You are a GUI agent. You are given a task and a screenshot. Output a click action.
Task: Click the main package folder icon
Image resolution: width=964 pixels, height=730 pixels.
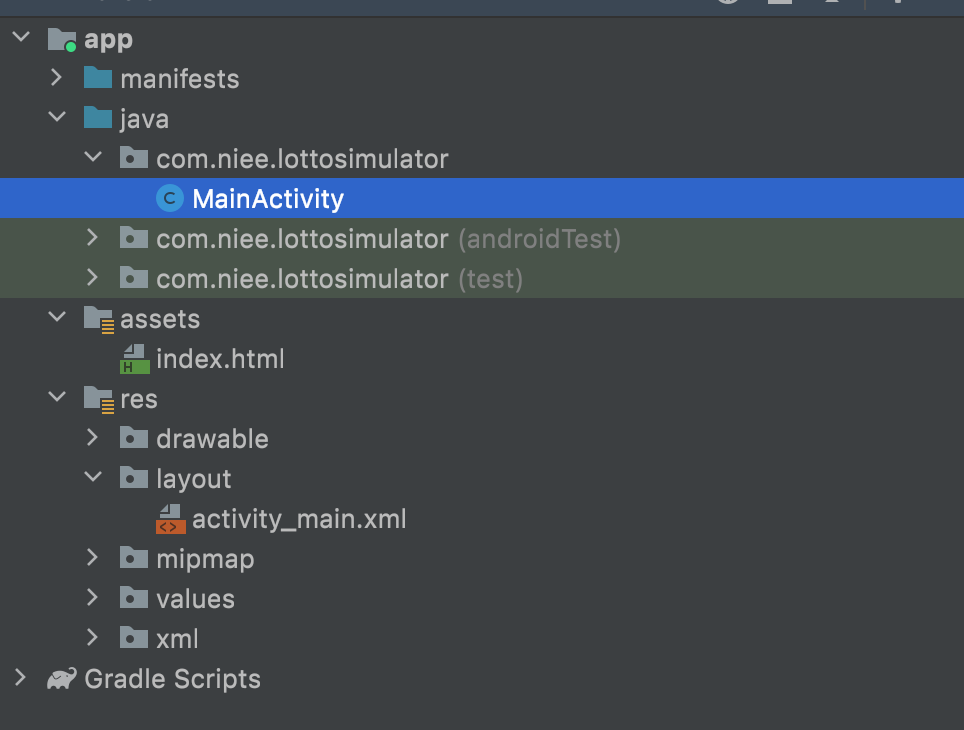[x=134, y=157]
